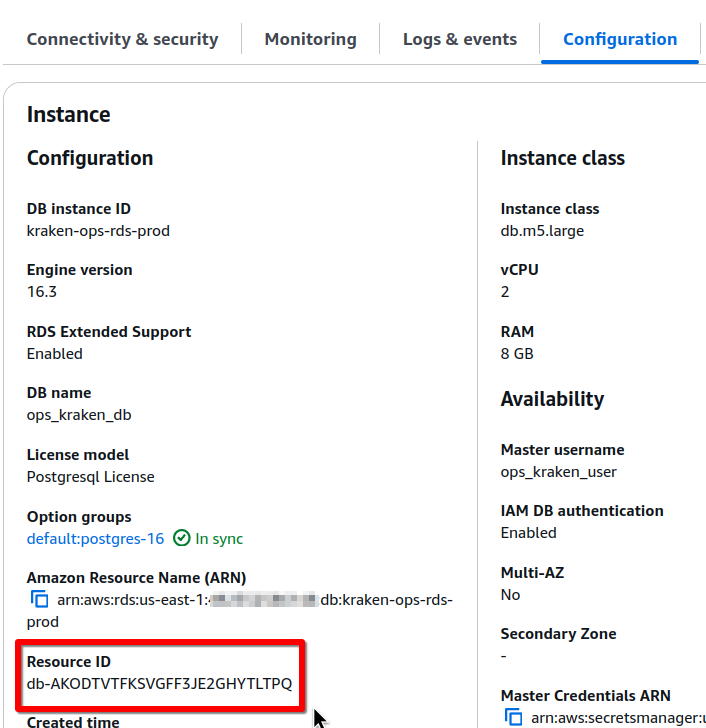Select the Configuration tab
This screenshot has width=706, height=728.
620,40
